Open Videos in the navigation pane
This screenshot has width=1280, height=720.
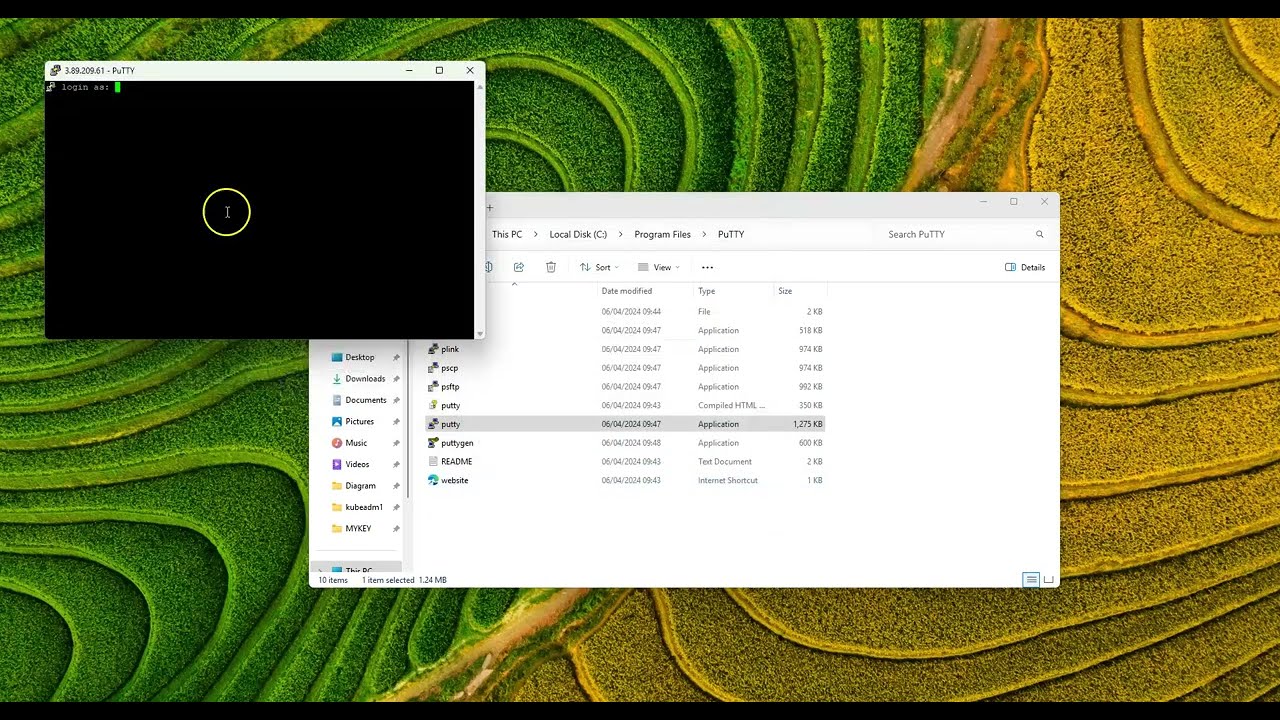coord(357,464)
